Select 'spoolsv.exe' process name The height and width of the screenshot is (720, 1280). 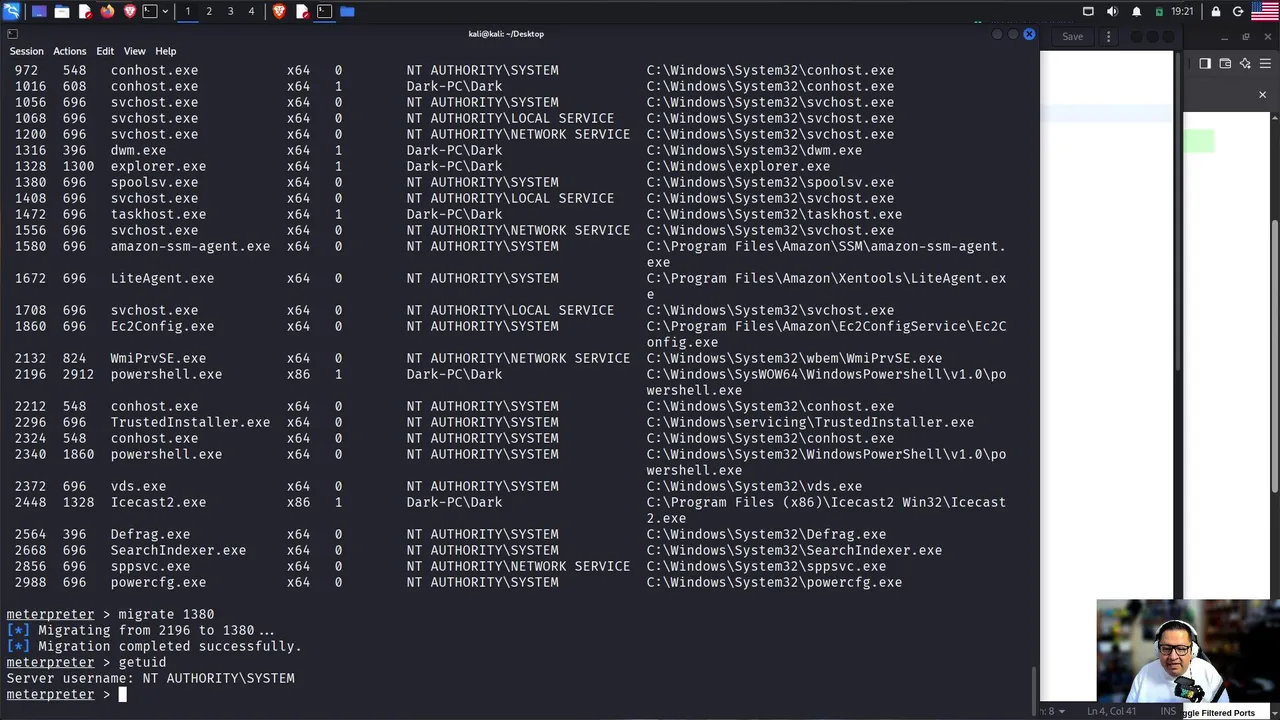point(154,182)
